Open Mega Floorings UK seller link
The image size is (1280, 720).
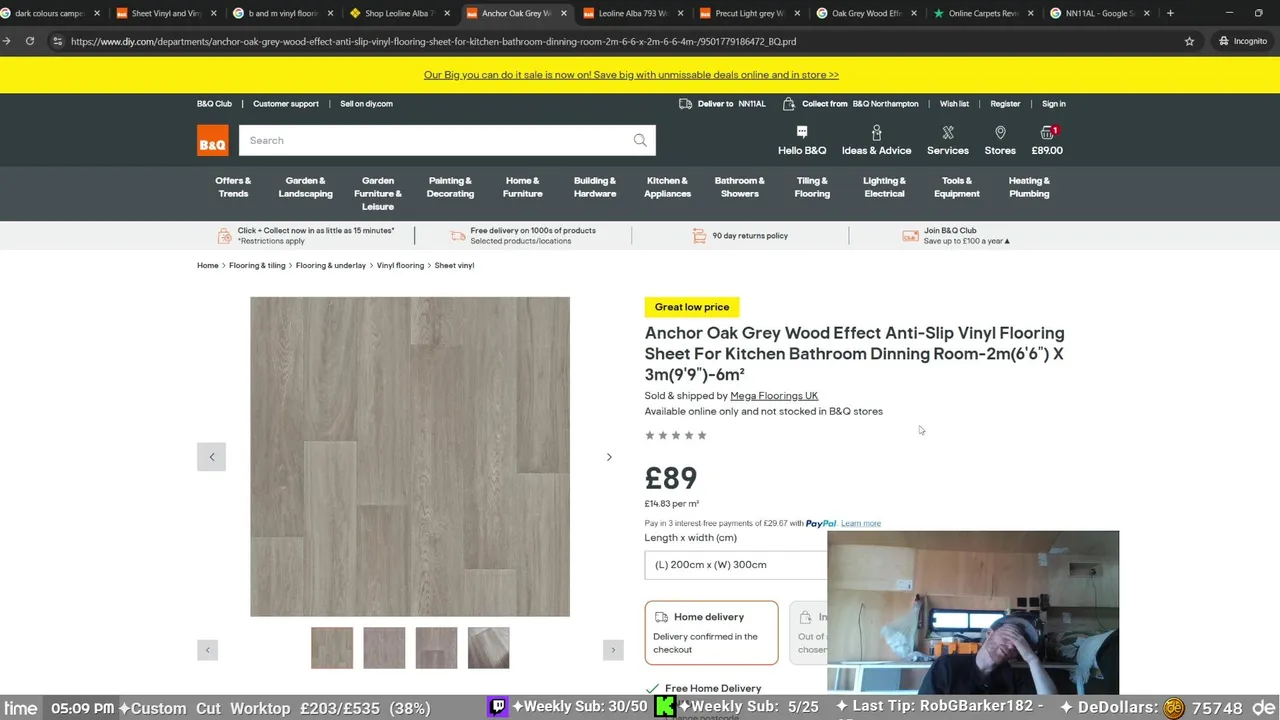point(774,396)
